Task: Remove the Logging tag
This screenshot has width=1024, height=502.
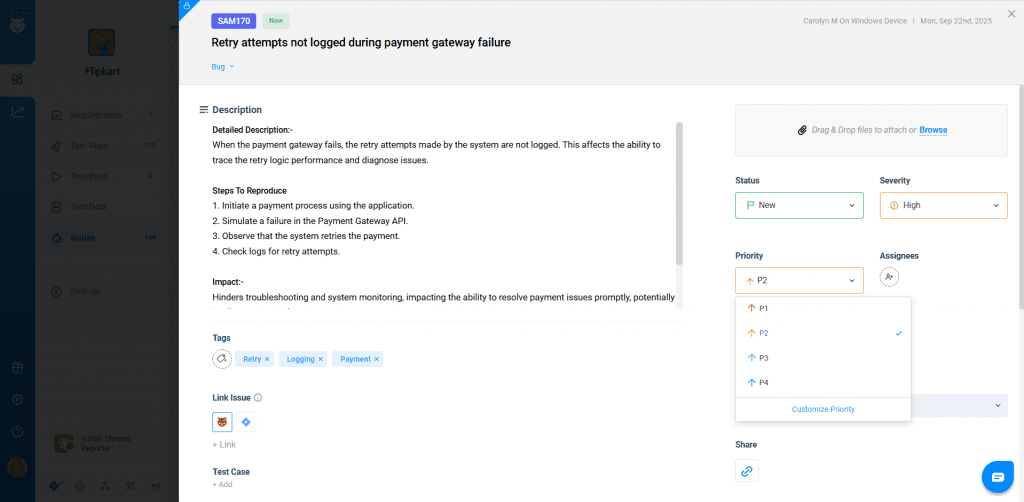Action: click(321, 358)
